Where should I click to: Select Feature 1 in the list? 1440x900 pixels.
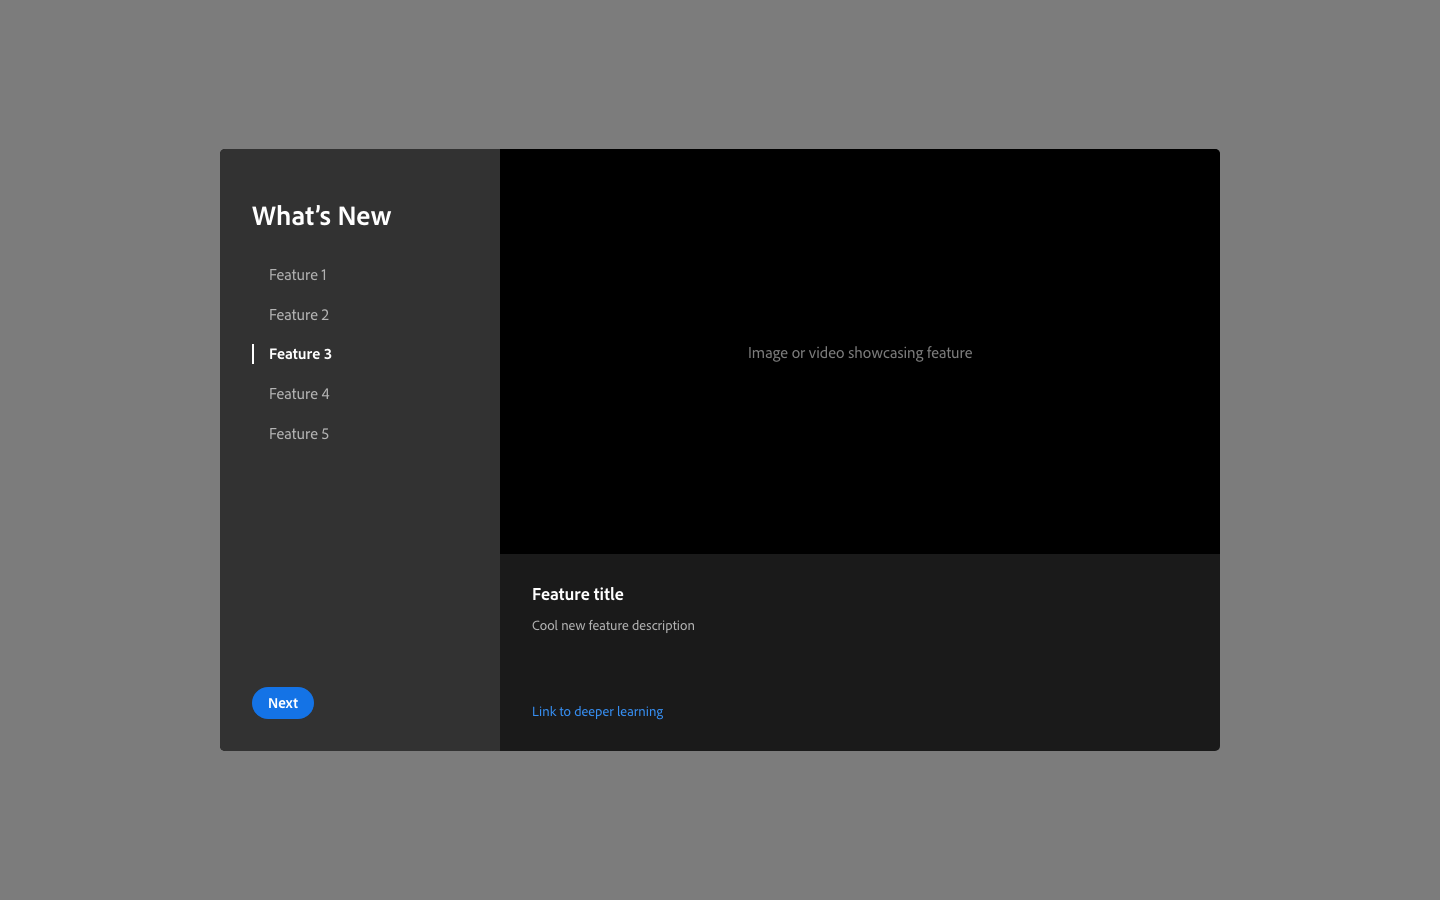[298, 275]
